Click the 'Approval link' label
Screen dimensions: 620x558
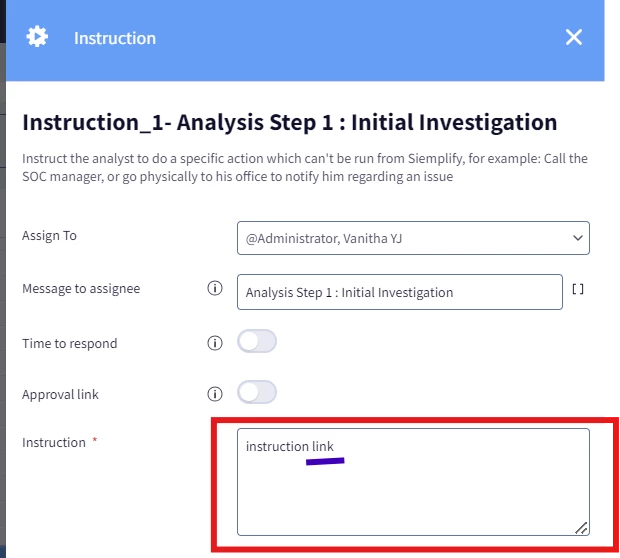pyautogui.click(x=60, y=395)
